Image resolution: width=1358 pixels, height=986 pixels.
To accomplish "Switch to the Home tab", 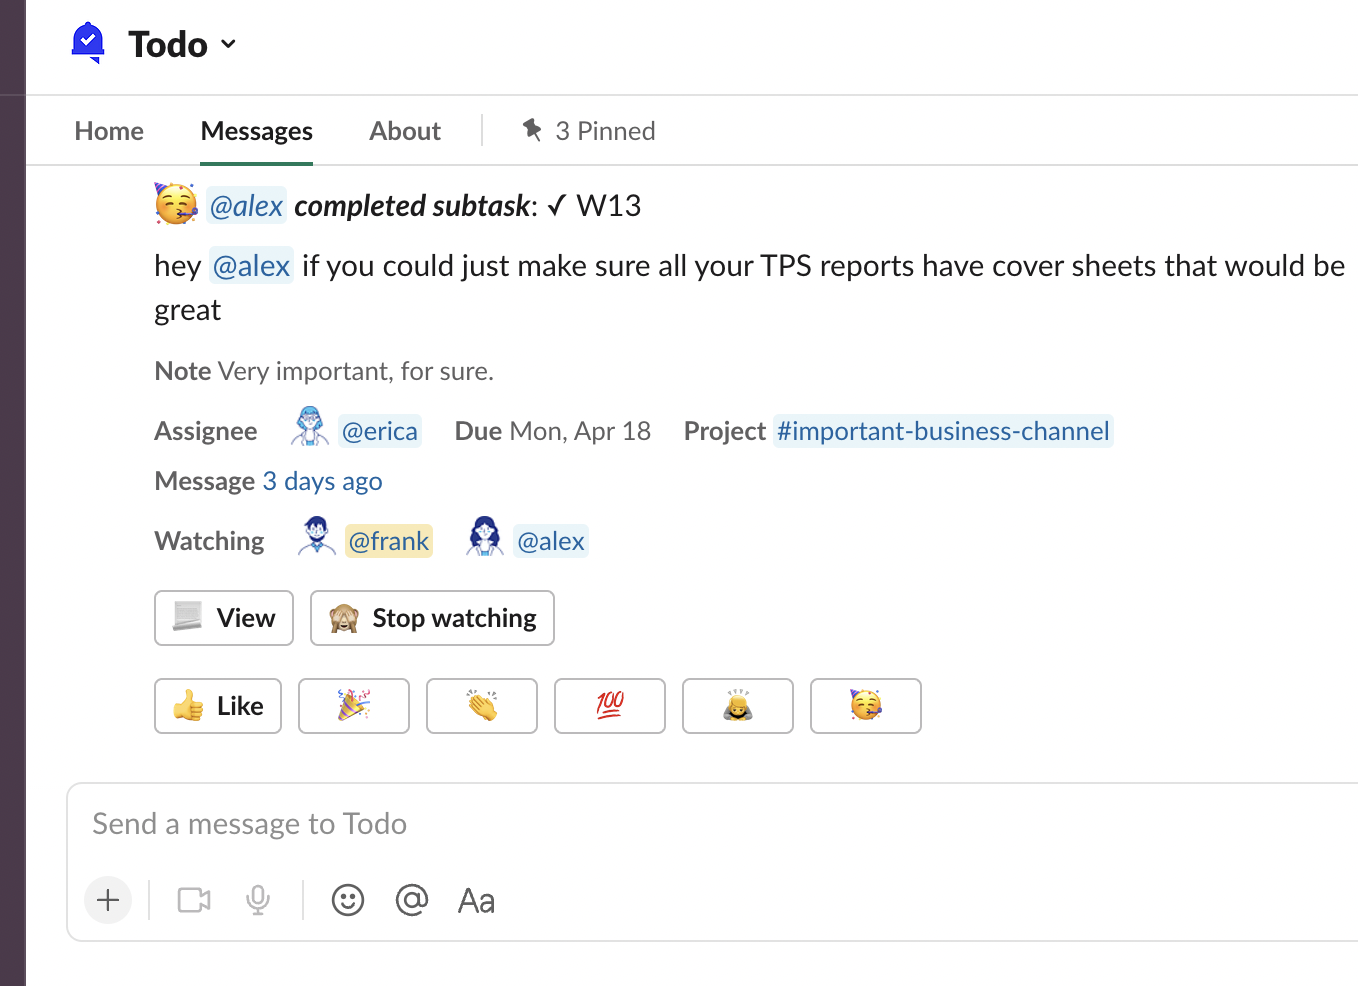I will tap(109, 131).
